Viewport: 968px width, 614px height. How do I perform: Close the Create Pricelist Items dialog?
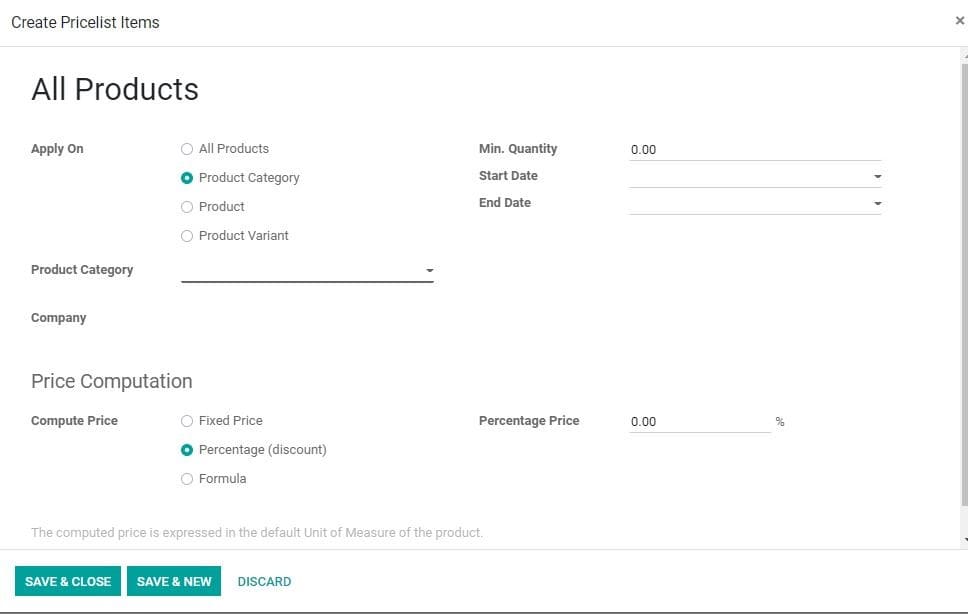[x=959, y=20]
